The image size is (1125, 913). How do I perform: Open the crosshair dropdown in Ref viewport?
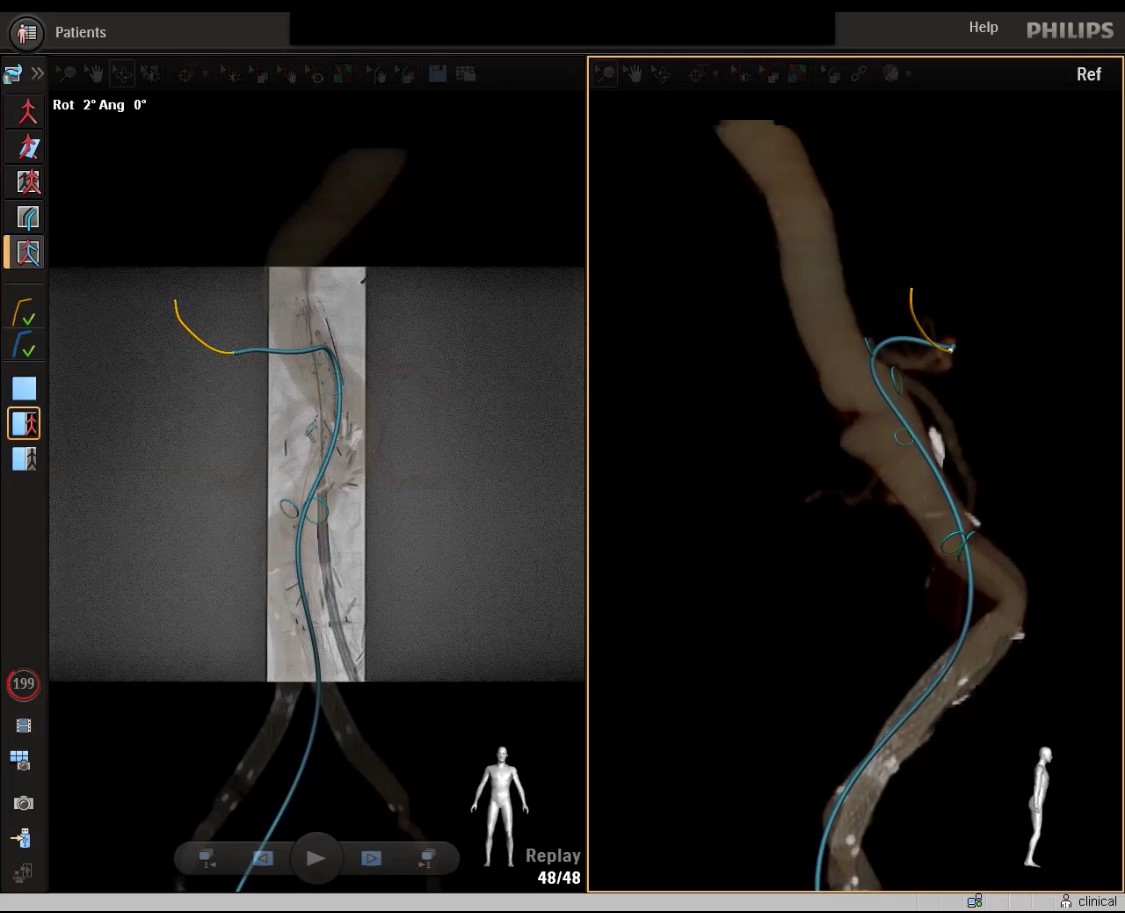[715, 74]
